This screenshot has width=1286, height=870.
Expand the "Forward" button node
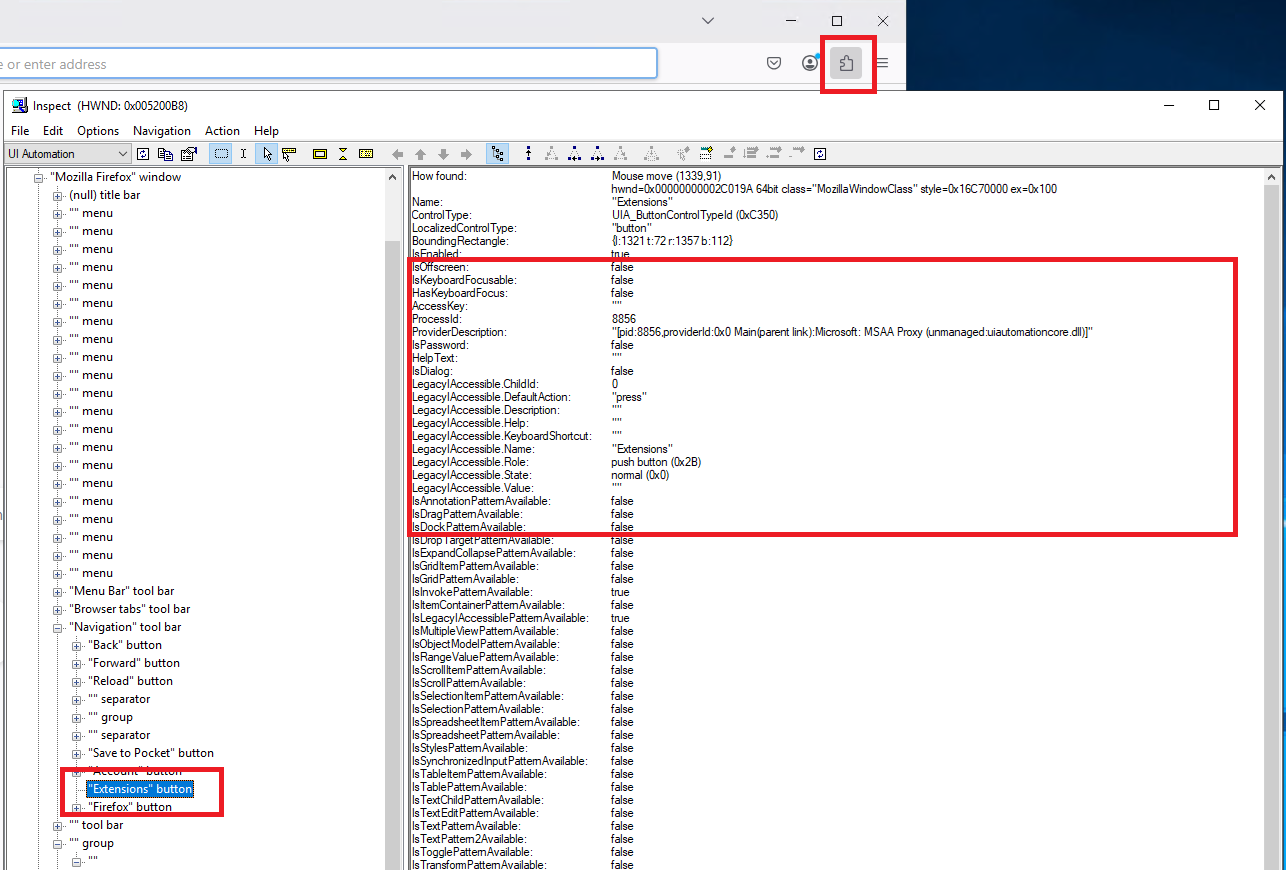77,663
